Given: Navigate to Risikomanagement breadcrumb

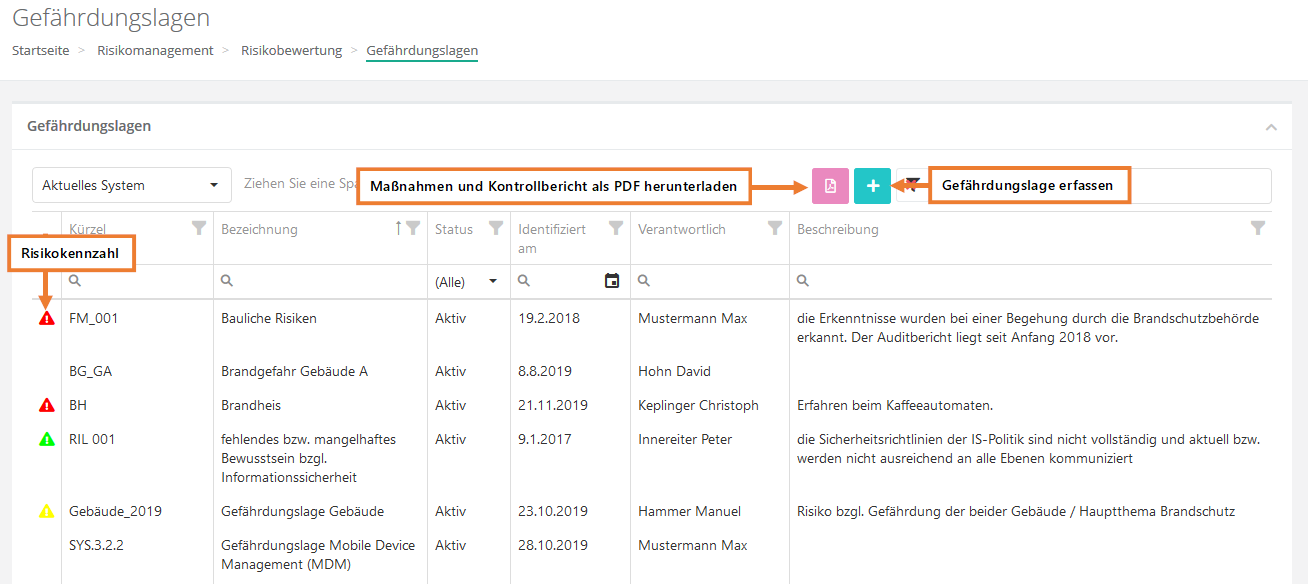Looking at the screenshot, I should (x=155, y=50).
